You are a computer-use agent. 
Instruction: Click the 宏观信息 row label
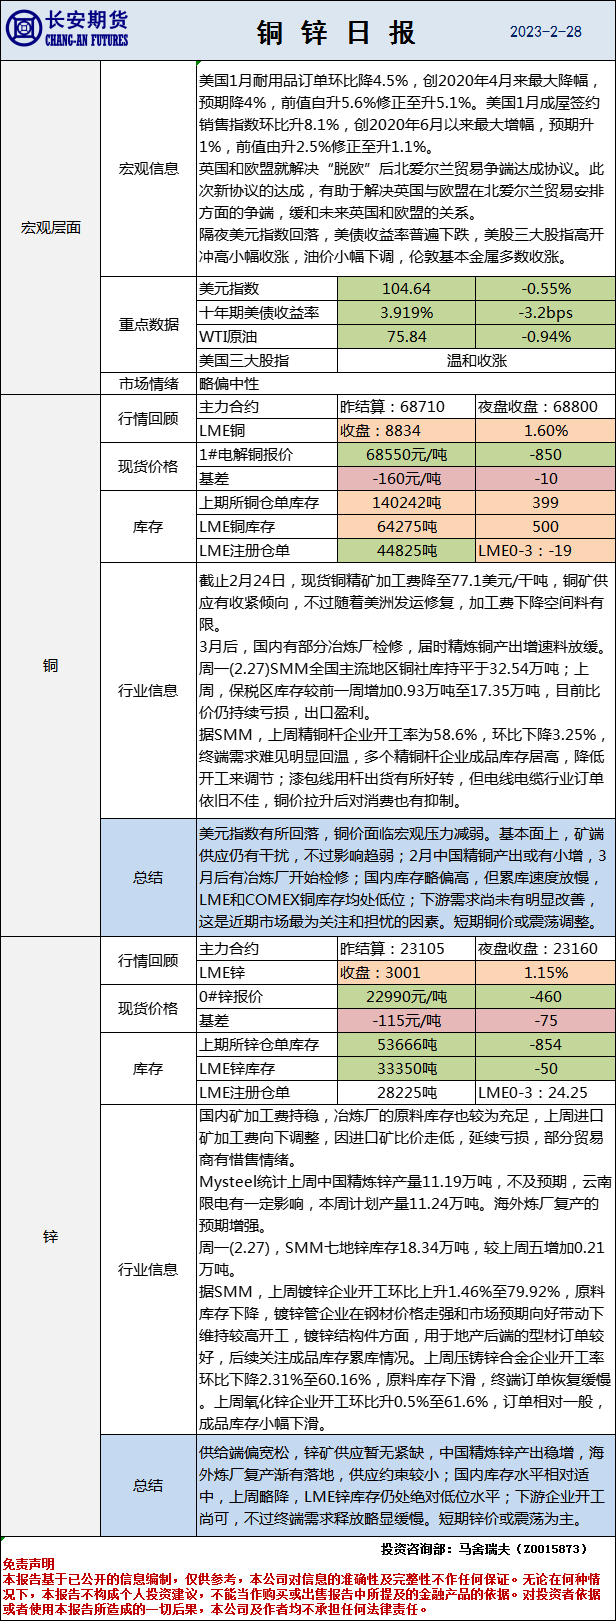(149, 168)
